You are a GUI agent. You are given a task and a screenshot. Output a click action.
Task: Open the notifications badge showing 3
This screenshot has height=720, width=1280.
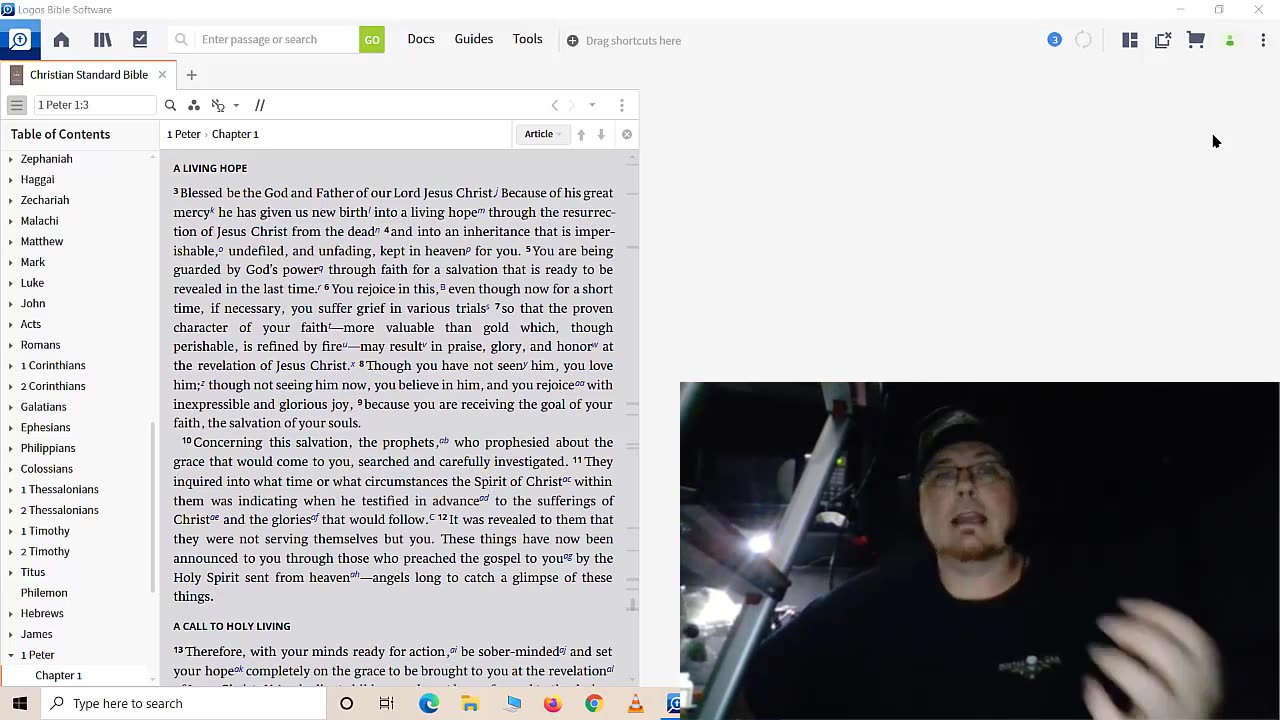[x=1054, y=40]
